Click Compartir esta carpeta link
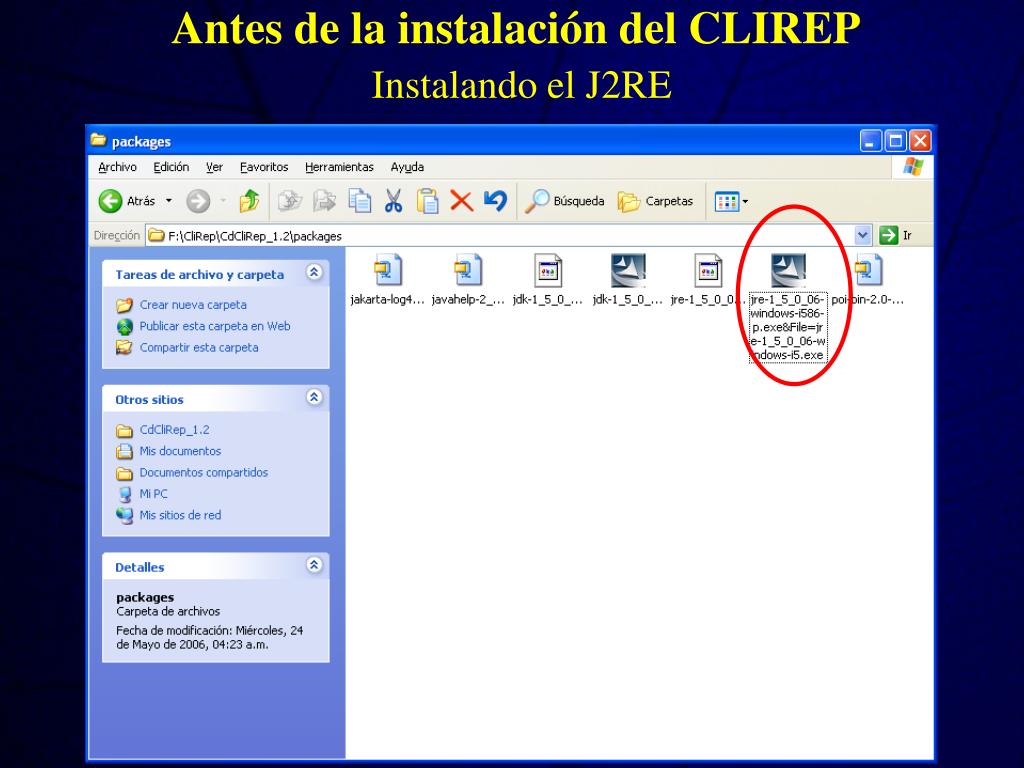The width and height of the screenshot is (1024, 768). point(199,347)
